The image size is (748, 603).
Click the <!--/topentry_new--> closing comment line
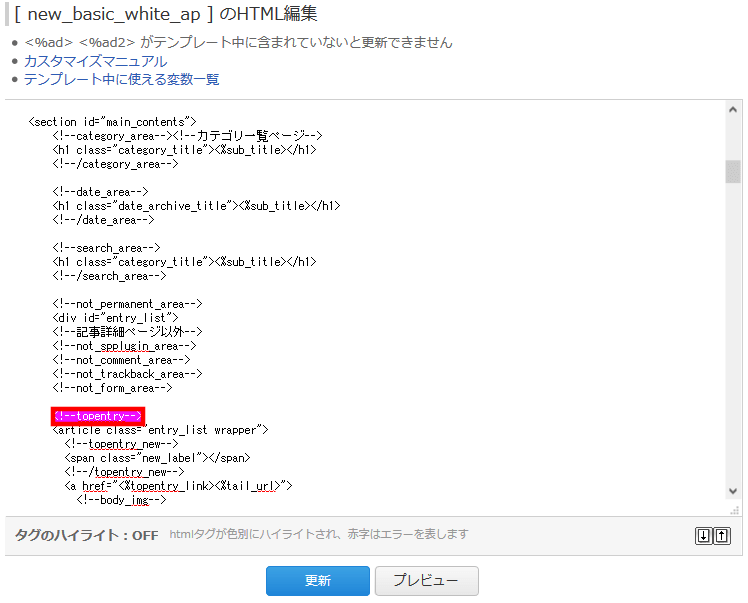click(x=124, y=472)
